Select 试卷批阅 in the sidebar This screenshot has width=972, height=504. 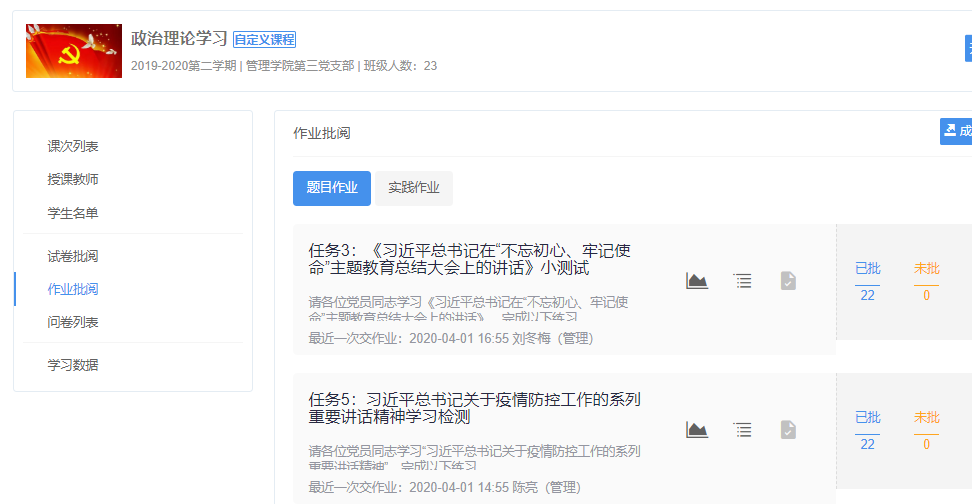click(x=73, y=256)
